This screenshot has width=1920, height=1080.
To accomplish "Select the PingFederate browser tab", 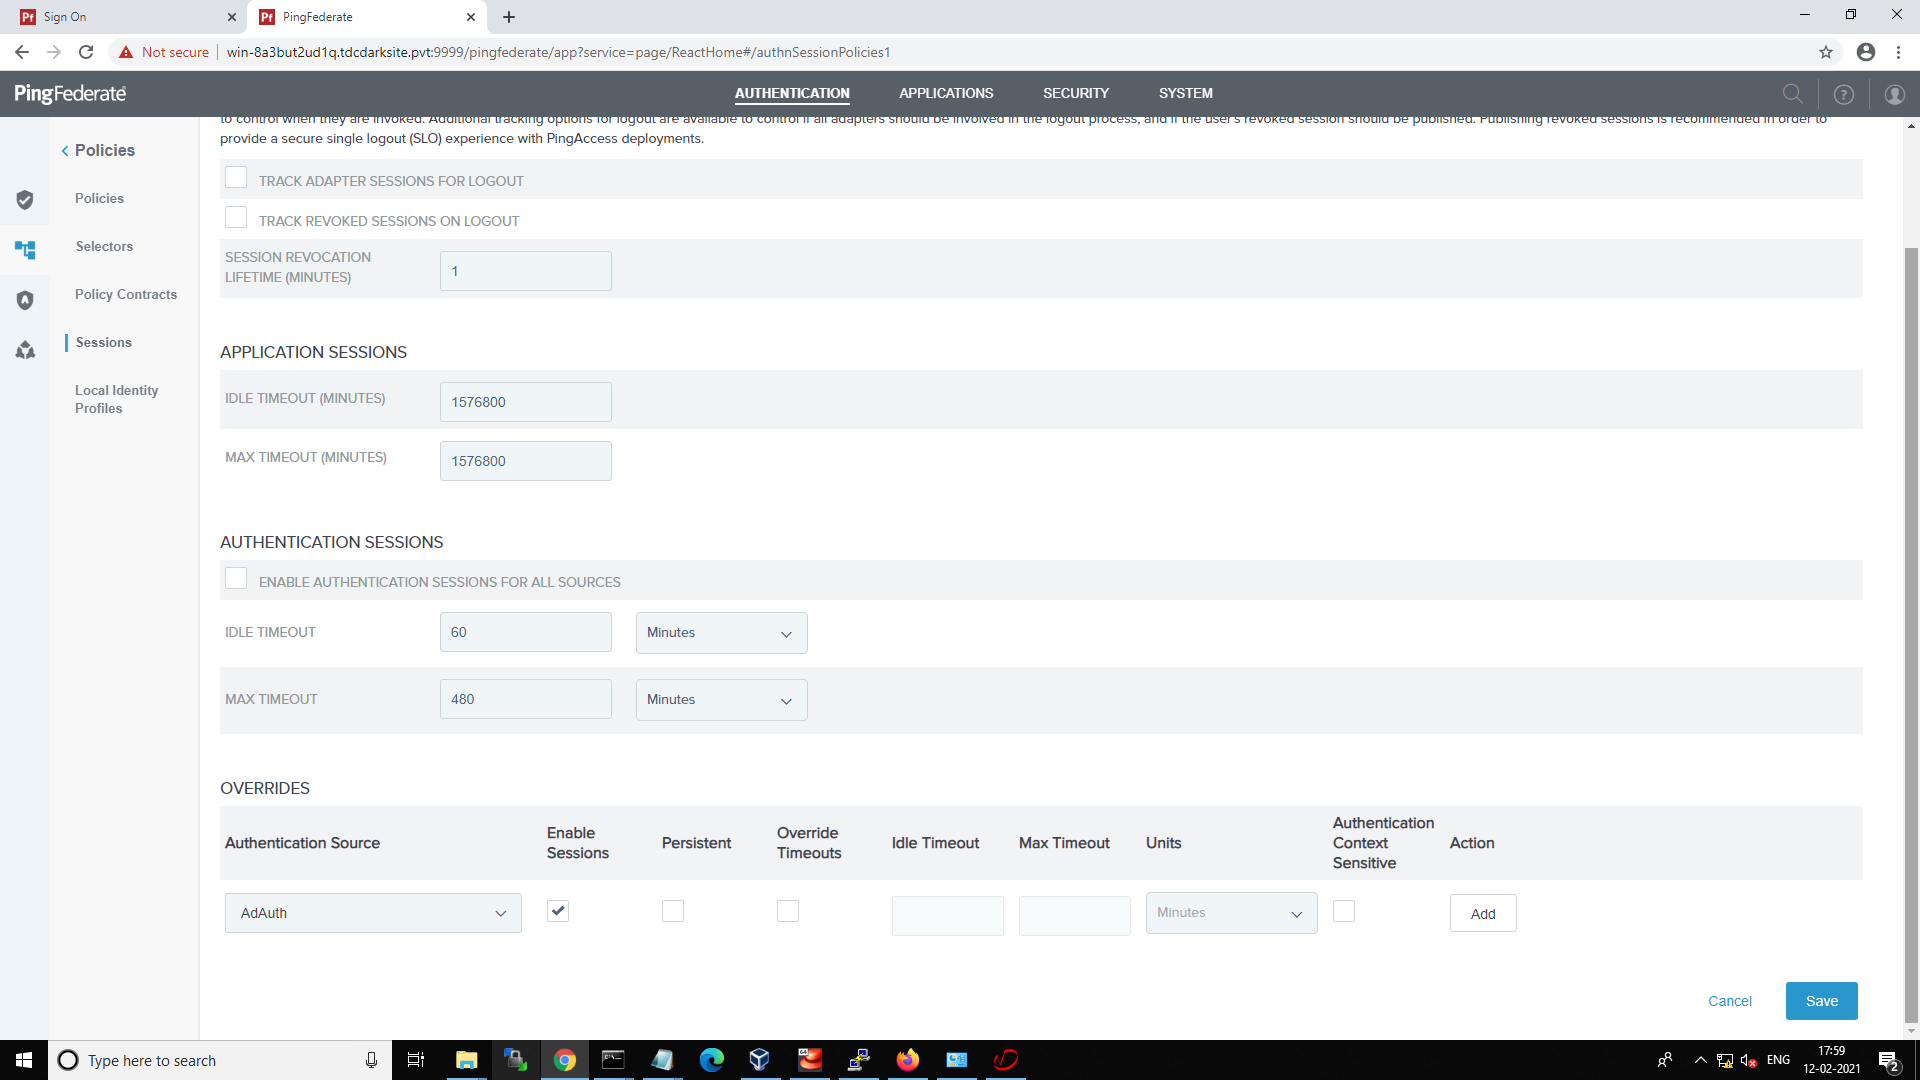I will click(x=368, y=17).
